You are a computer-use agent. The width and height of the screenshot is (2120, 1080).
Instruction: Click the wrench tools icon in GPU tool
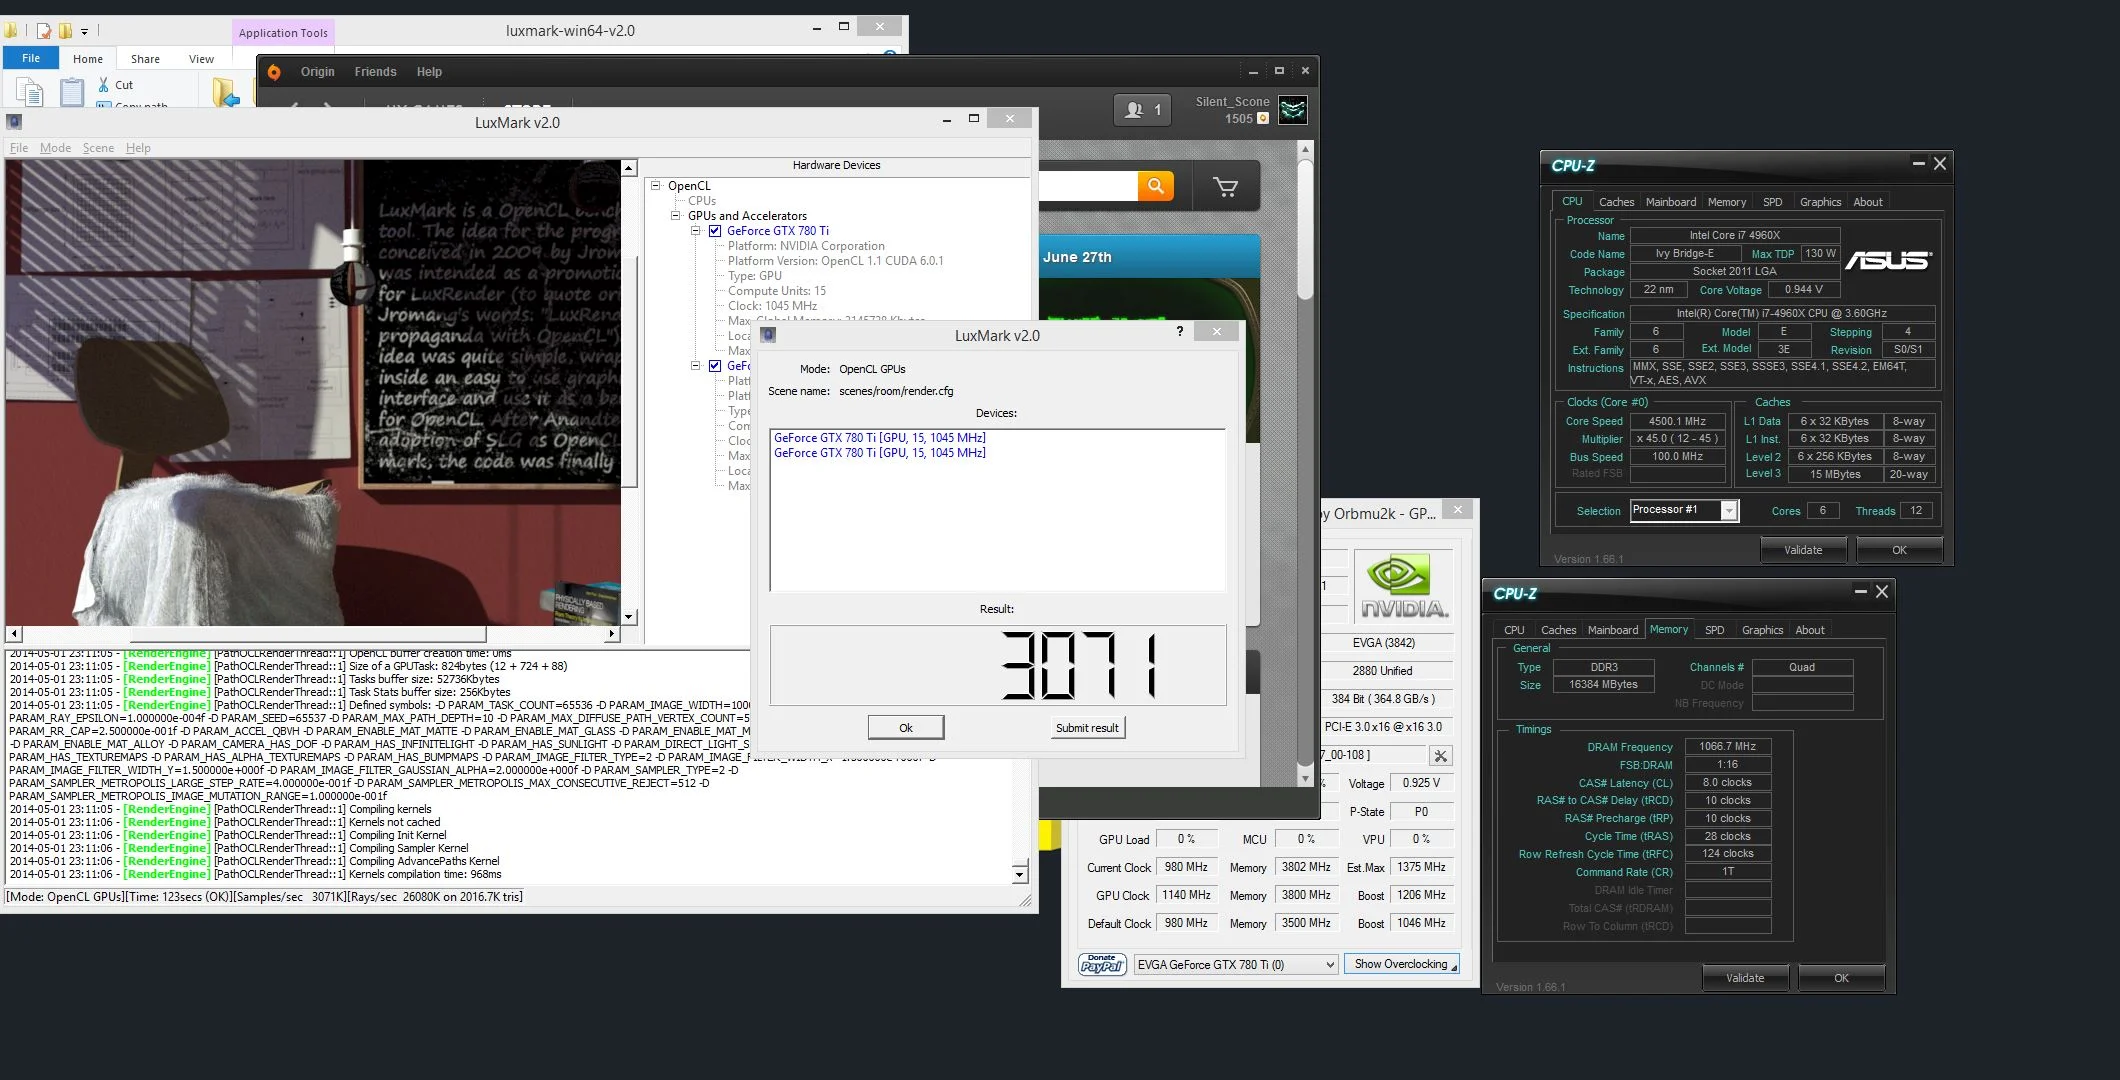(x=1440, y=756)
